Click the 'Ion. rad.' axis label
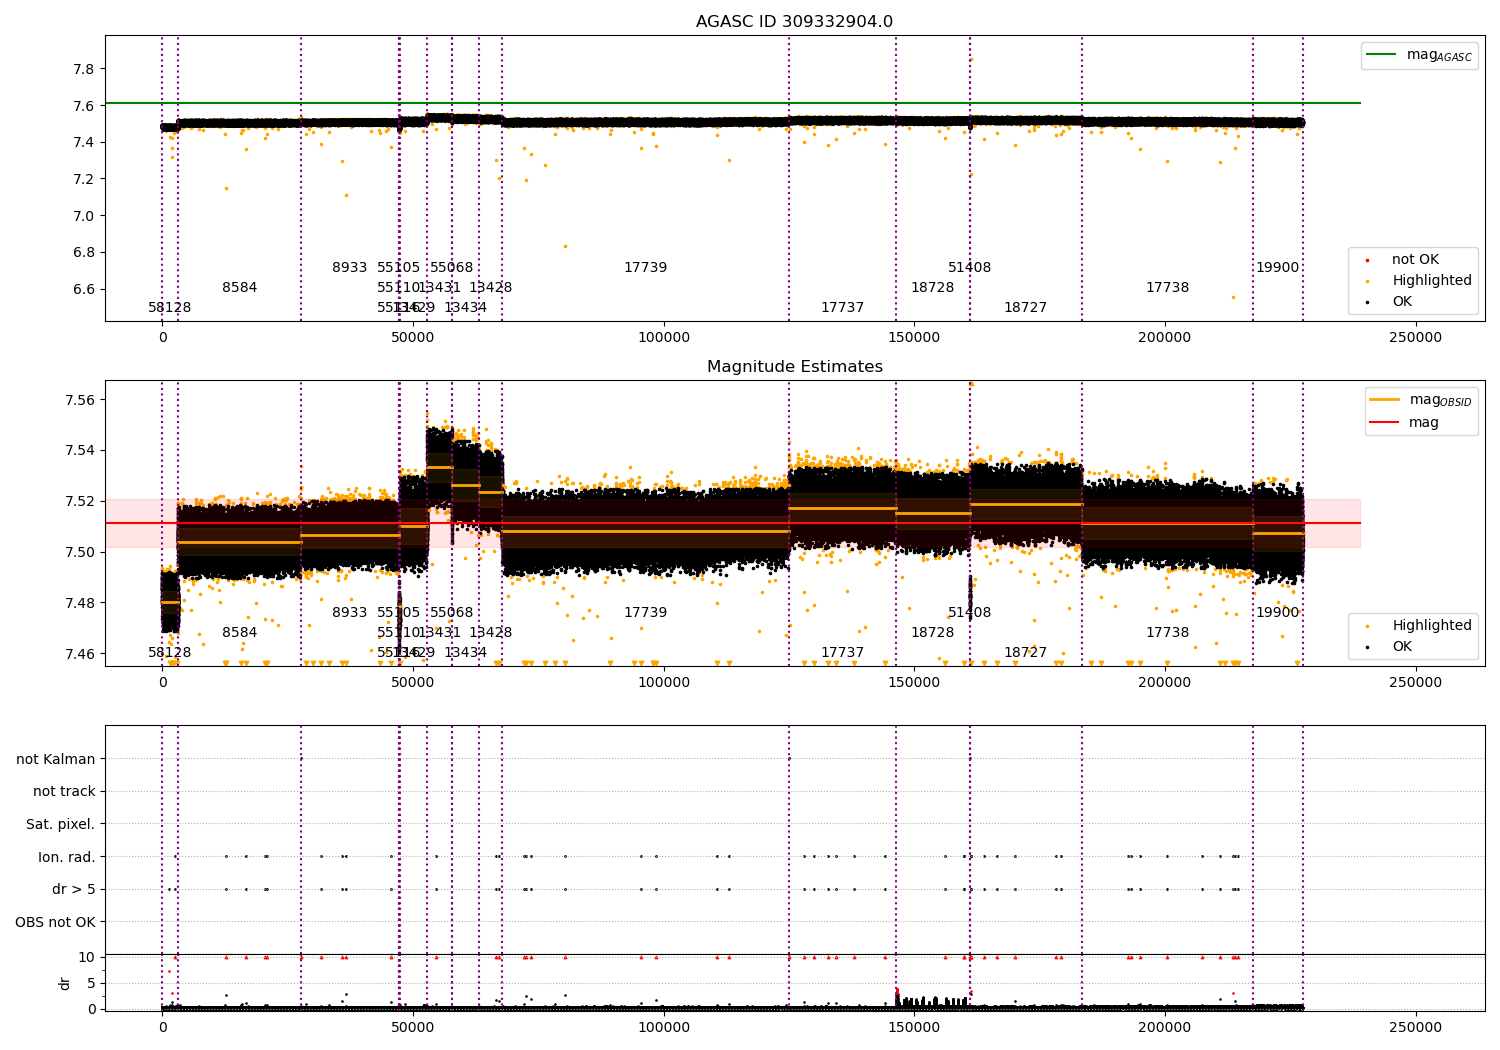Viewport: 1500px width, 1050px height. point(67,857)
